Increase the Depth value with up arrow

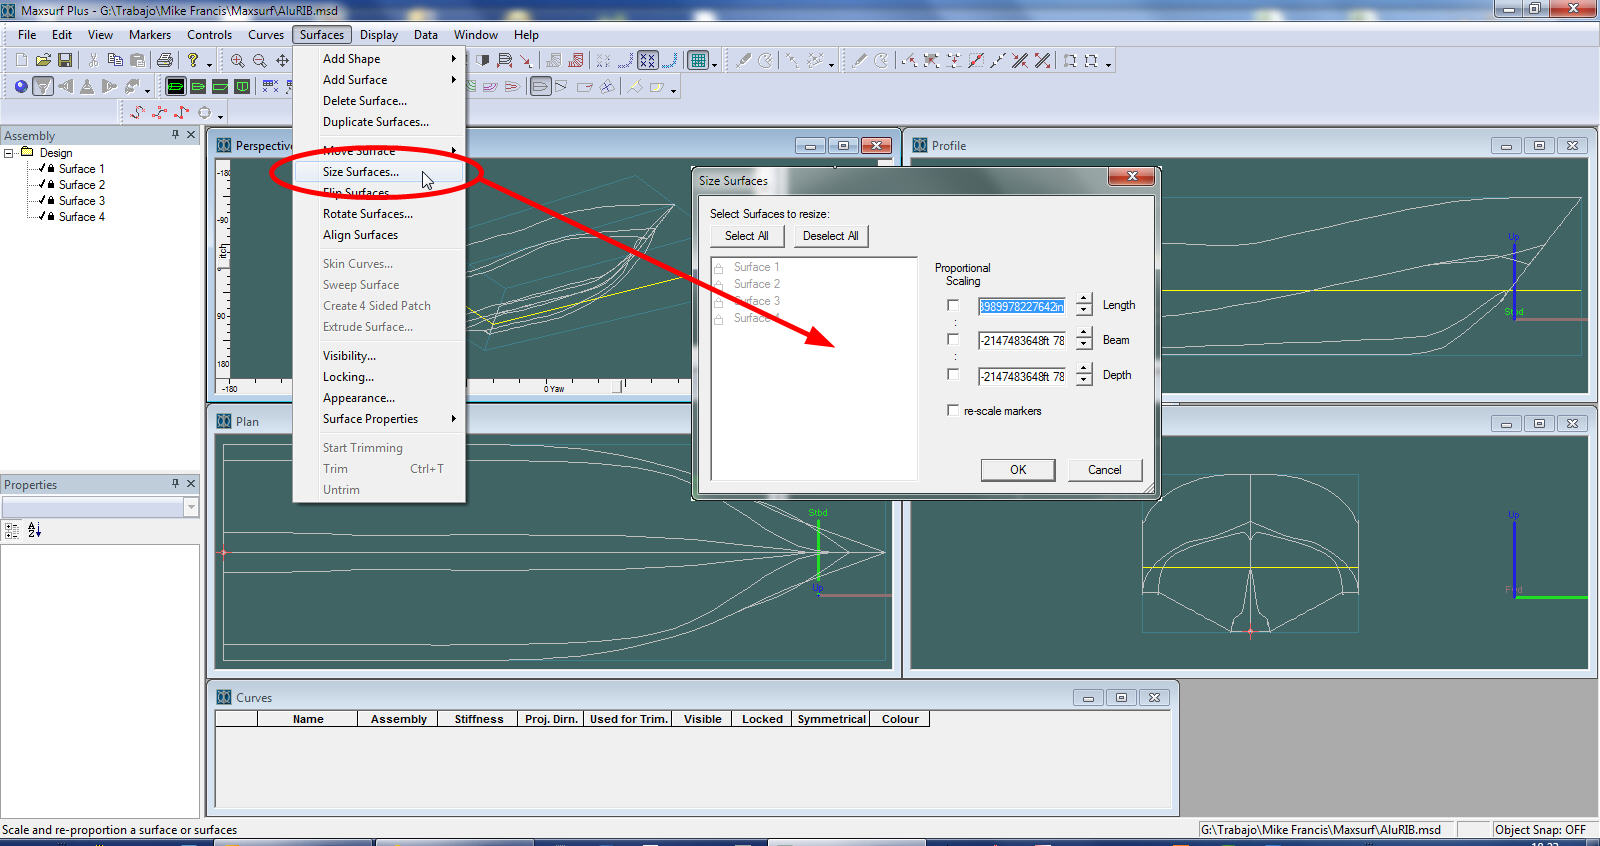pyautogui.click(x=1084, y=370)
